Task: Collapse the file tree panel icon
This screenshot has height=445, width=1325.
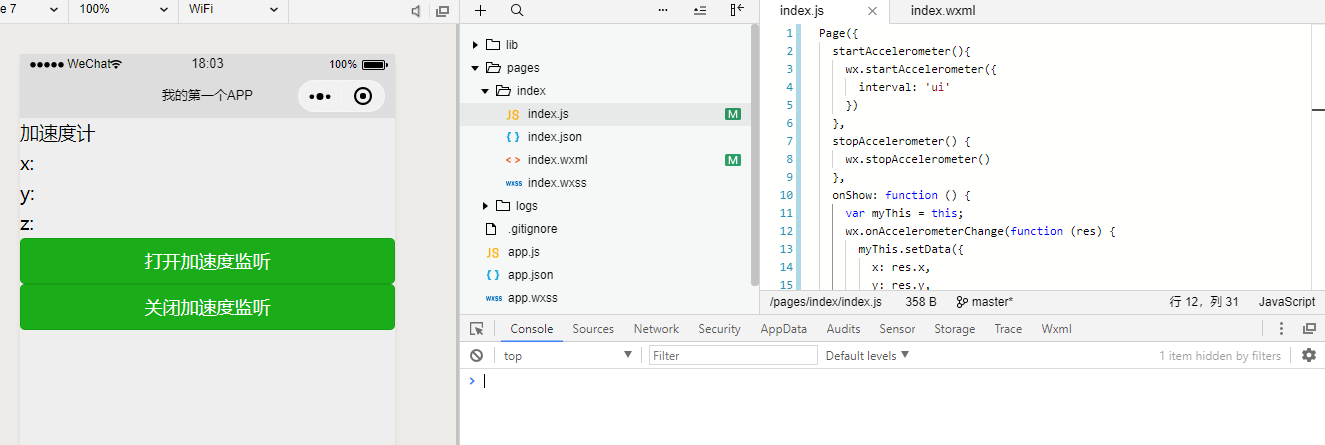Action: (x=737, y=10)
